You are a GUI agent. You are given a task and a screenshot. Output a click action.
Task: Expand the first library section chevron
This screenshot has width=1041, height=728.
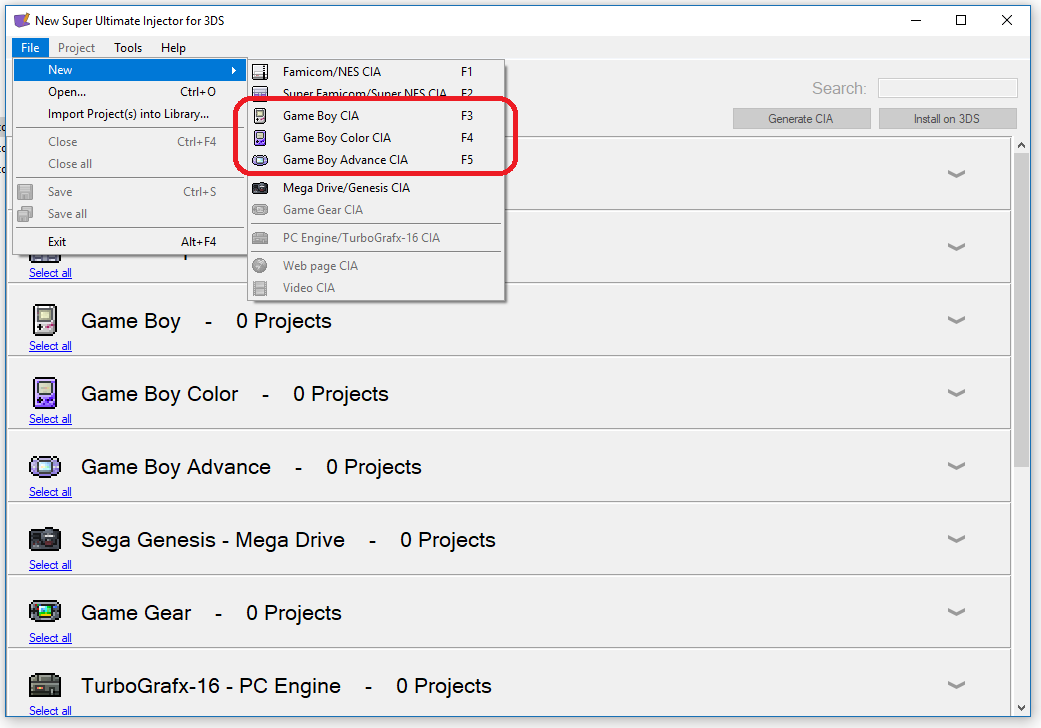coord(956,174)
